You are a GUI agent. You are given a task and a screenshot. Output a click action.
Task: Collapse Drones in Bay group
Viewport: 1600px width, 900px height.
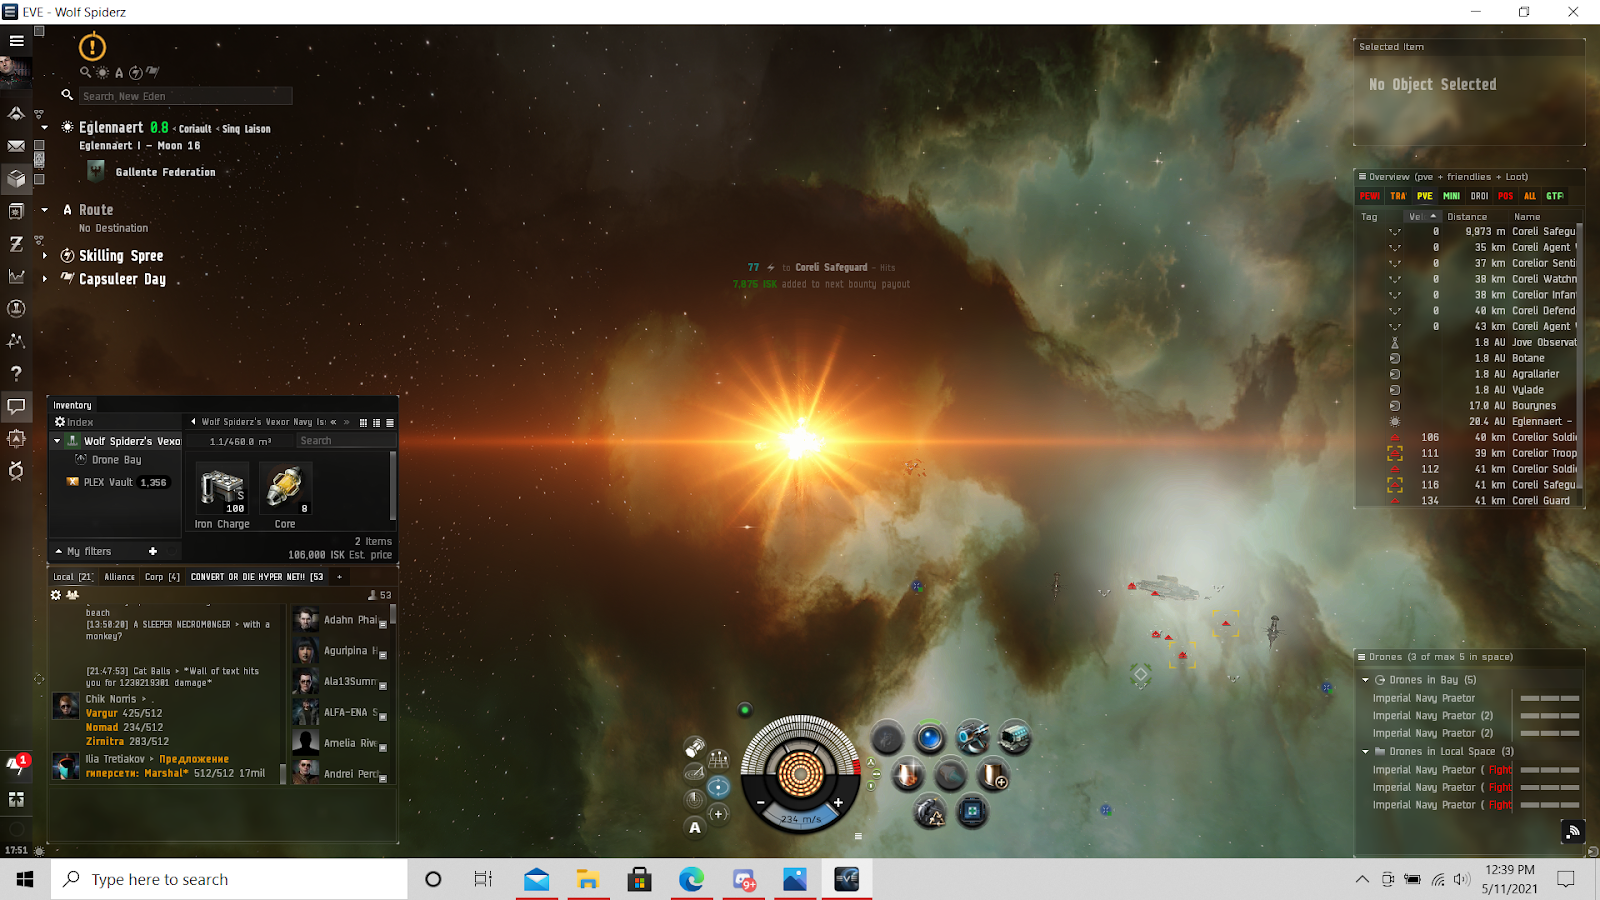click(1365, 680)
